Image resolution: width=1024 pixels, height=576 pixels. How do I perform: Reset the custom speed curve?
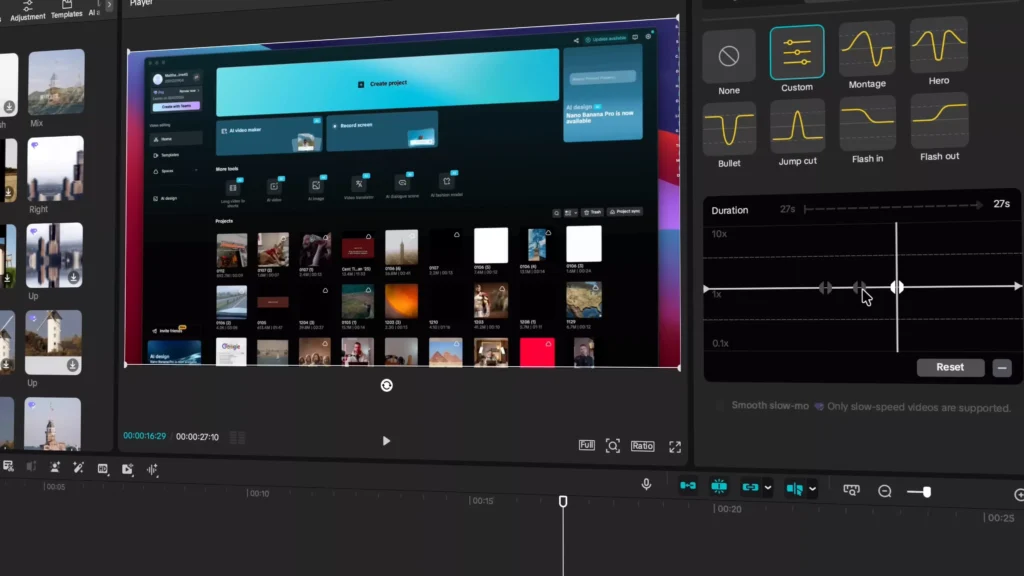click(x=949, y=367)
